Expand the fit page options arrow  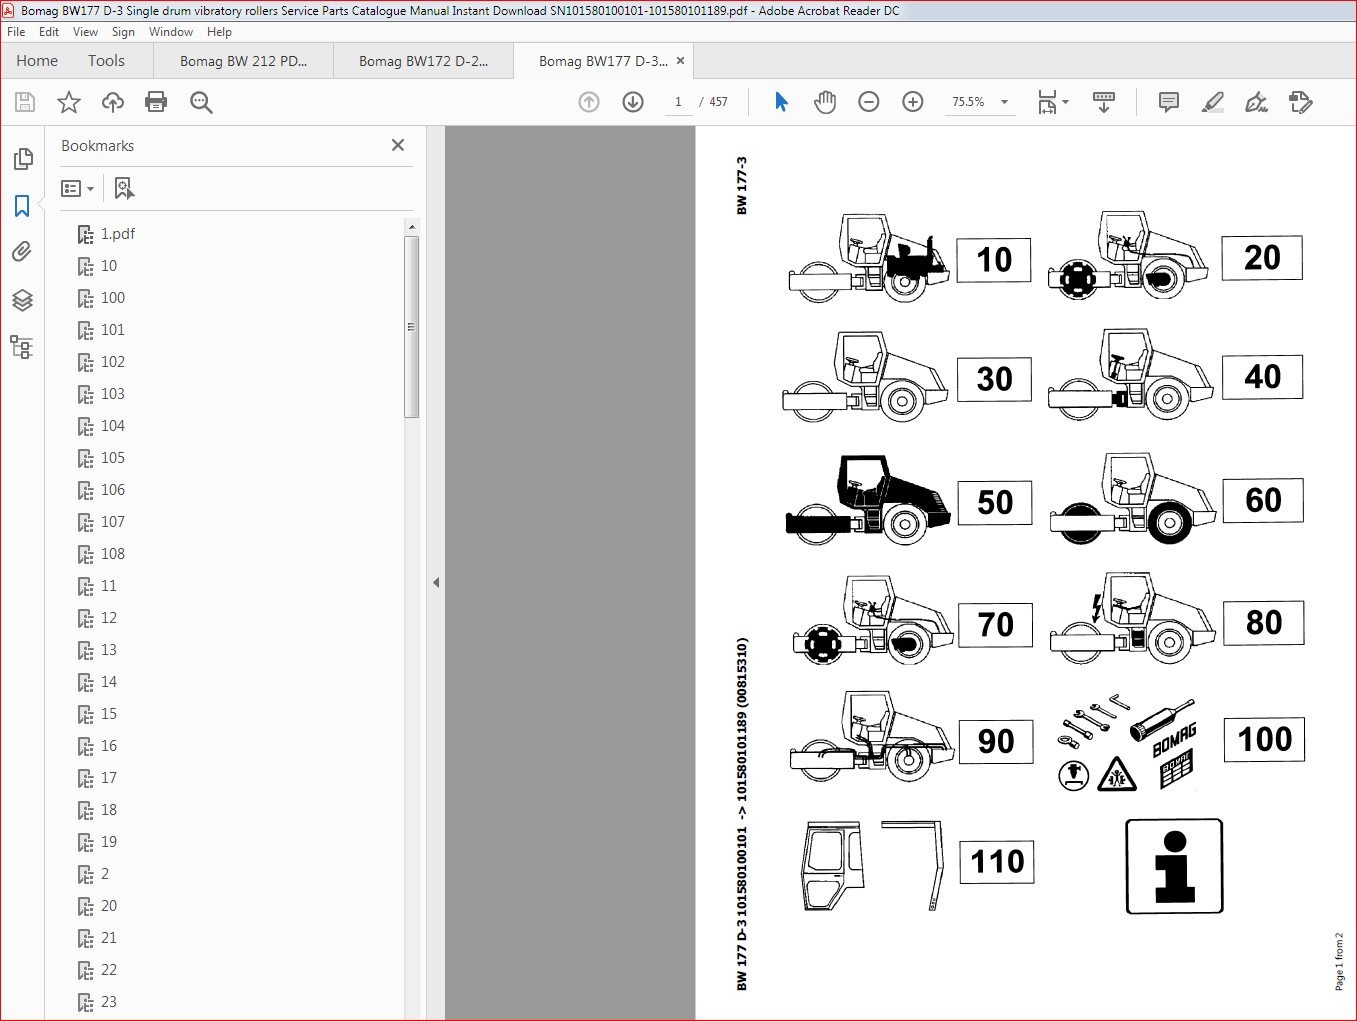tap(1065, 102)
